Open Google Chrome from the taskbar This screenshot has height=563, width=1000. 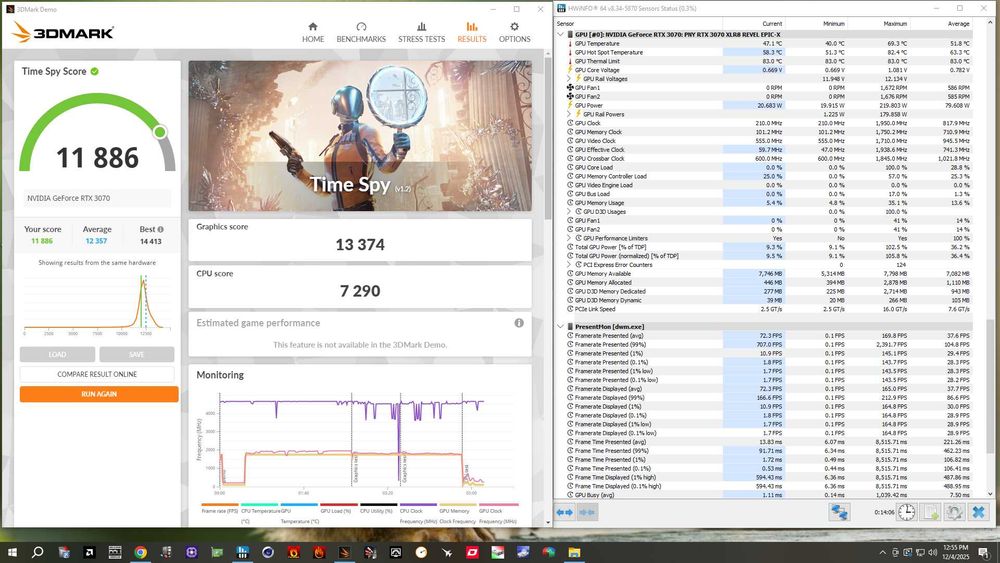(x=140, y=552)
